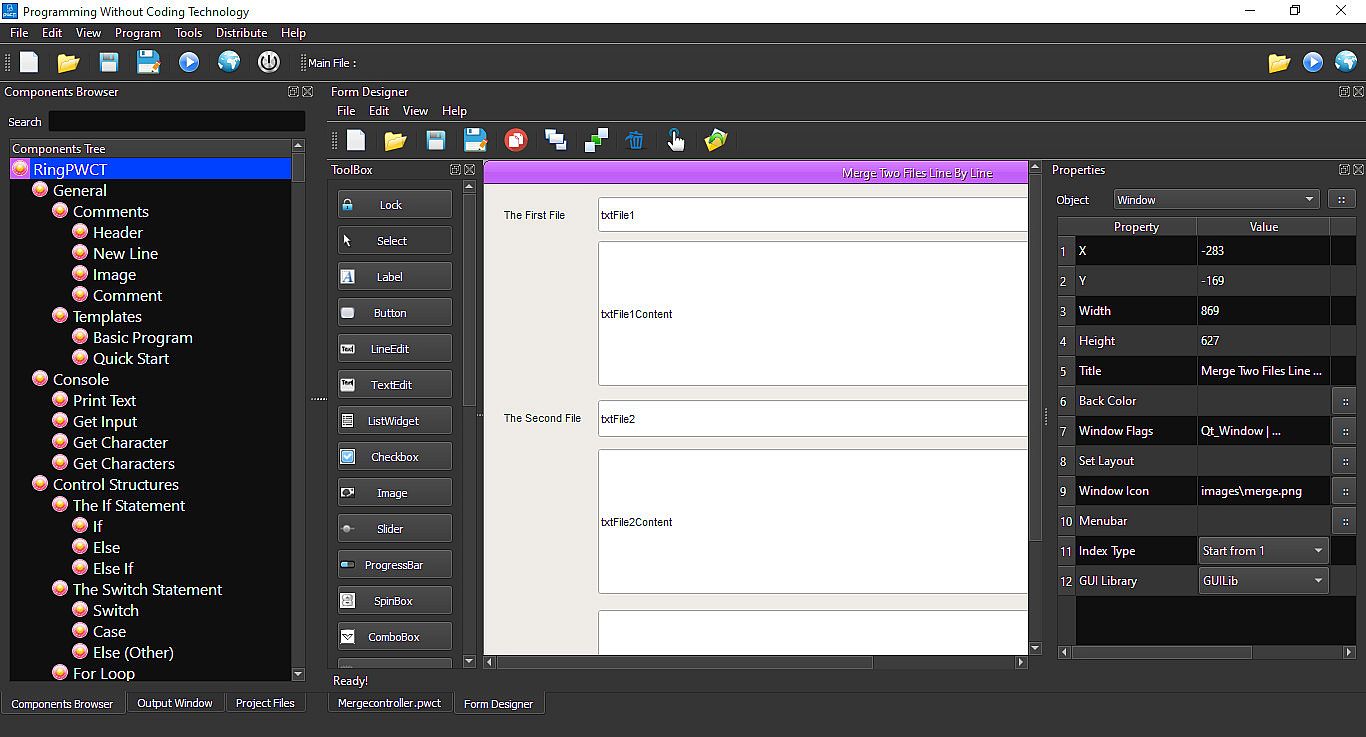Switch to the Mergecontroller.pwct tab
Viewport: 1366px width, 737px height.
click(x=389, y=703)
